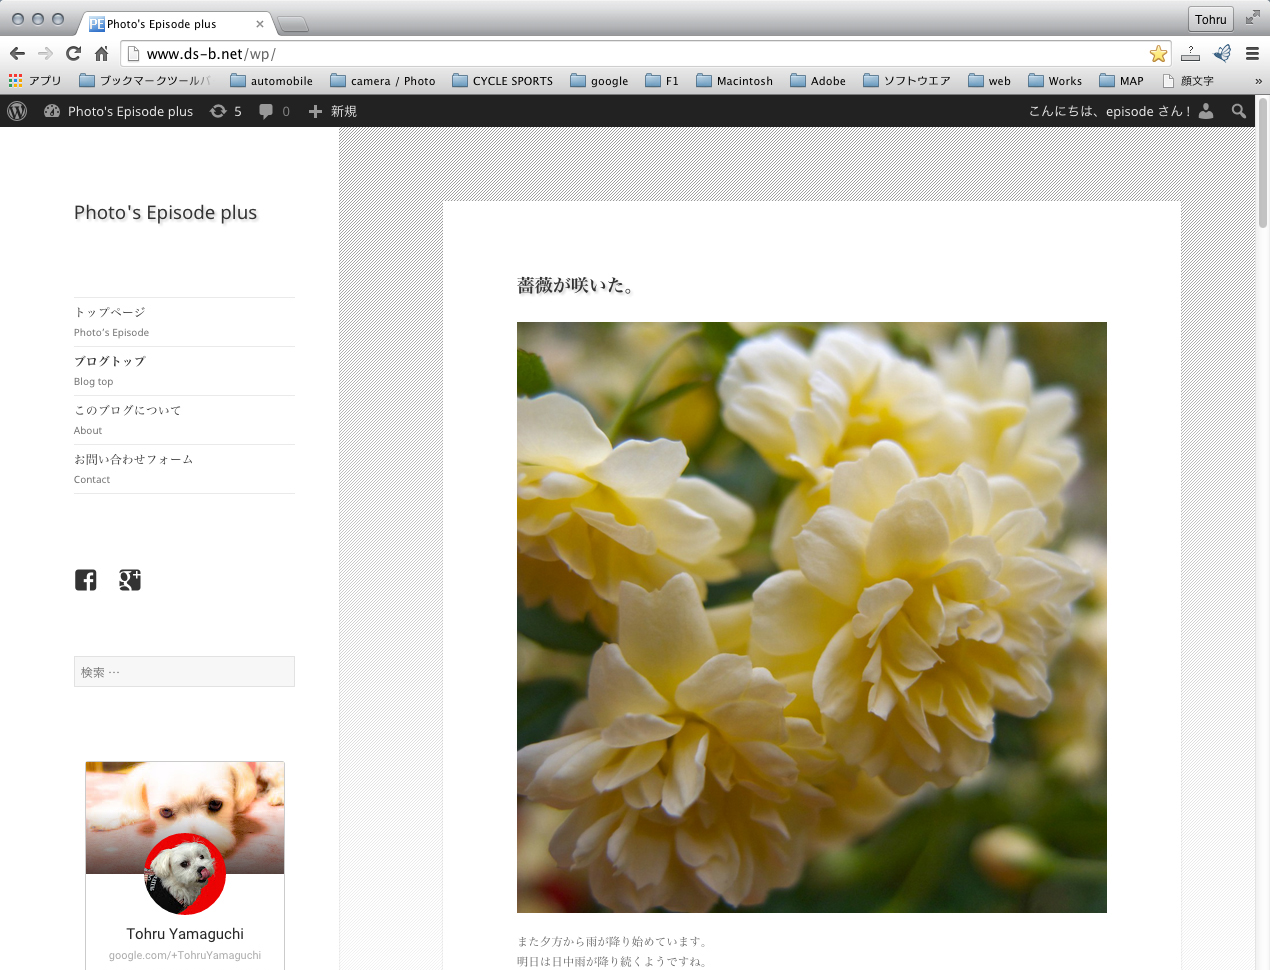Open the updates icon showing 5
This screenshot has width=1270, height=970.
click(x=225, y=111)
